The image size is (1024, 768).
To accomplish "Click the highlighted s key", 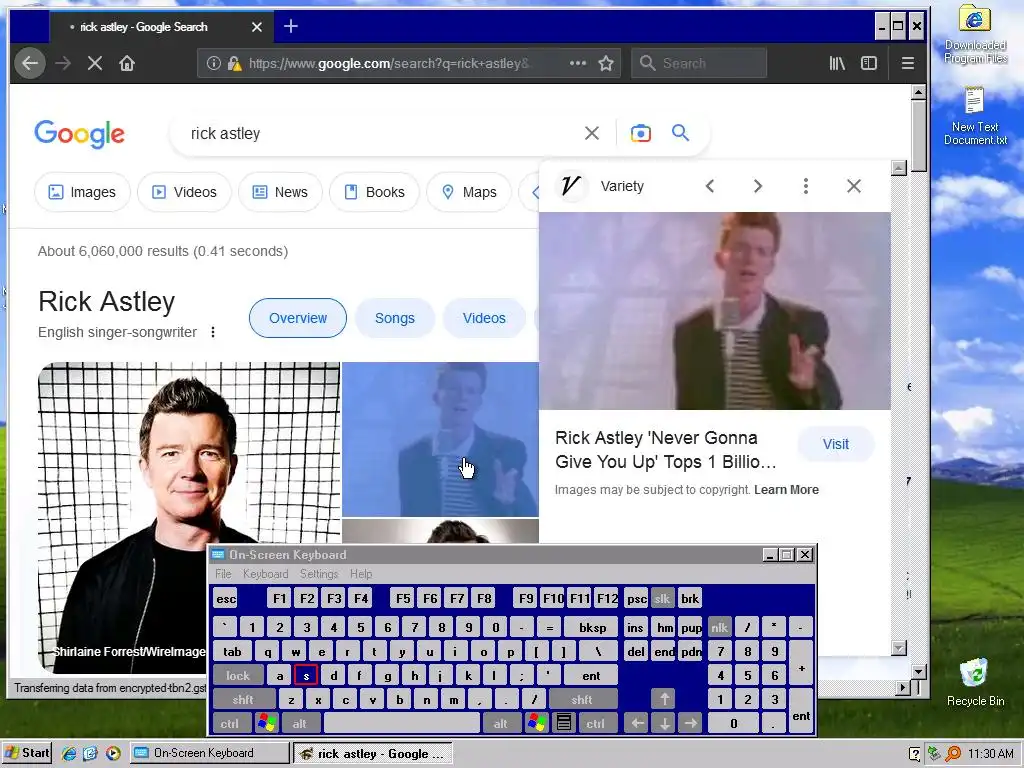I will point(306,675).
